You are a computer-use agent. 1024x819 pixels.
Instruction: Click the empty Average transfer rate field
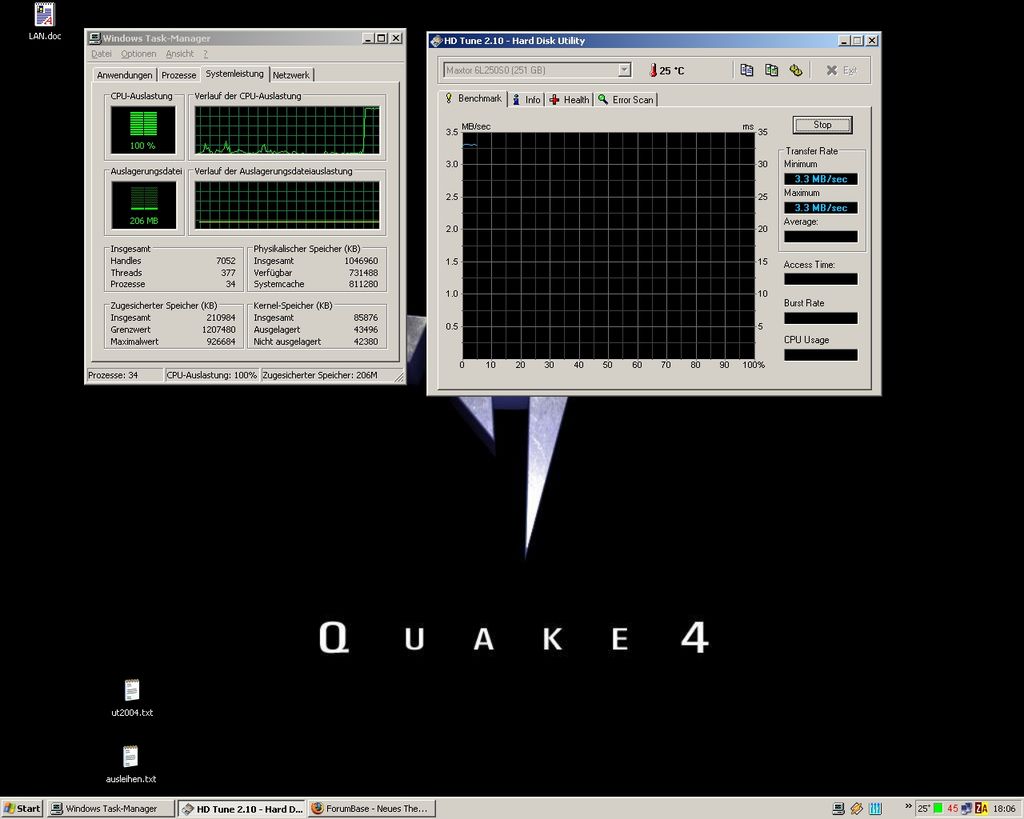pyautogui.click(x=820, y=236)
